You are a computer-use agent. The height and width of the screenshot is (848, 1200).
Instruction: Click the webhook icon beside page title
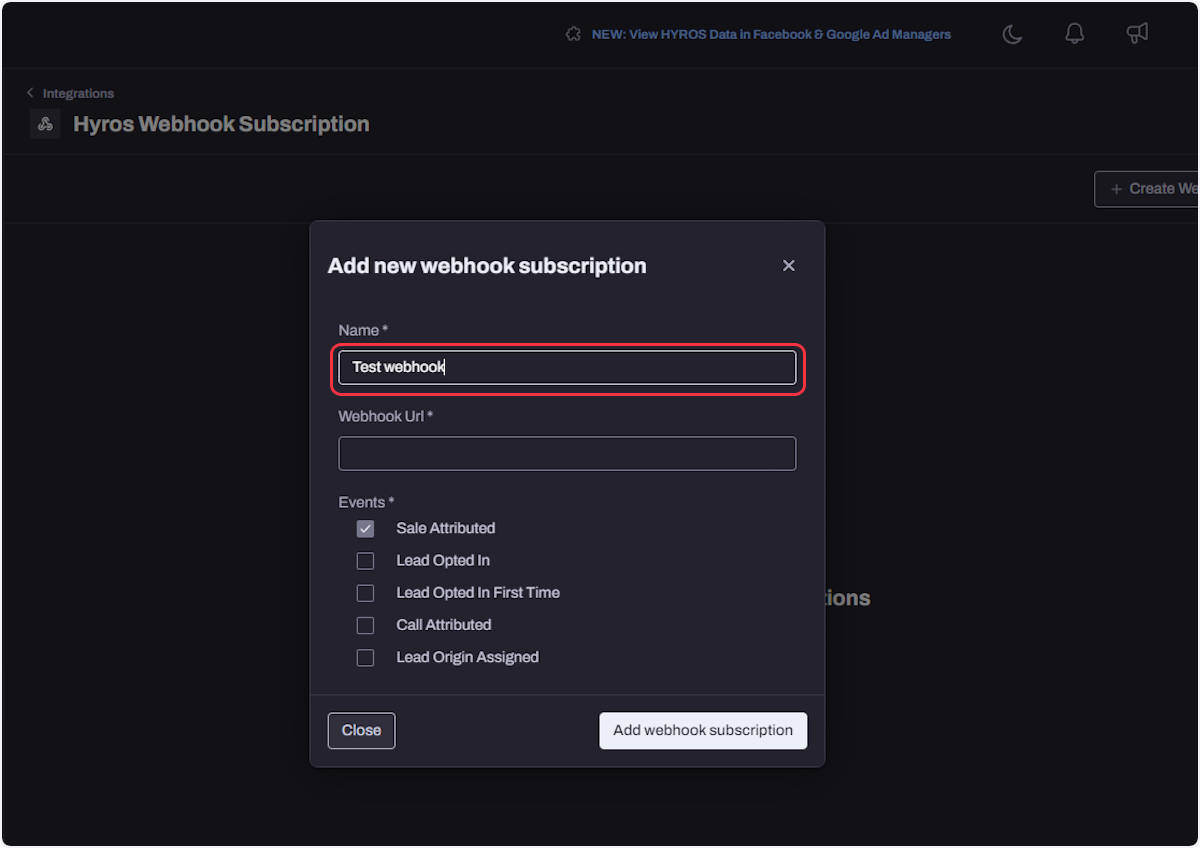click(x=45, y=124)
